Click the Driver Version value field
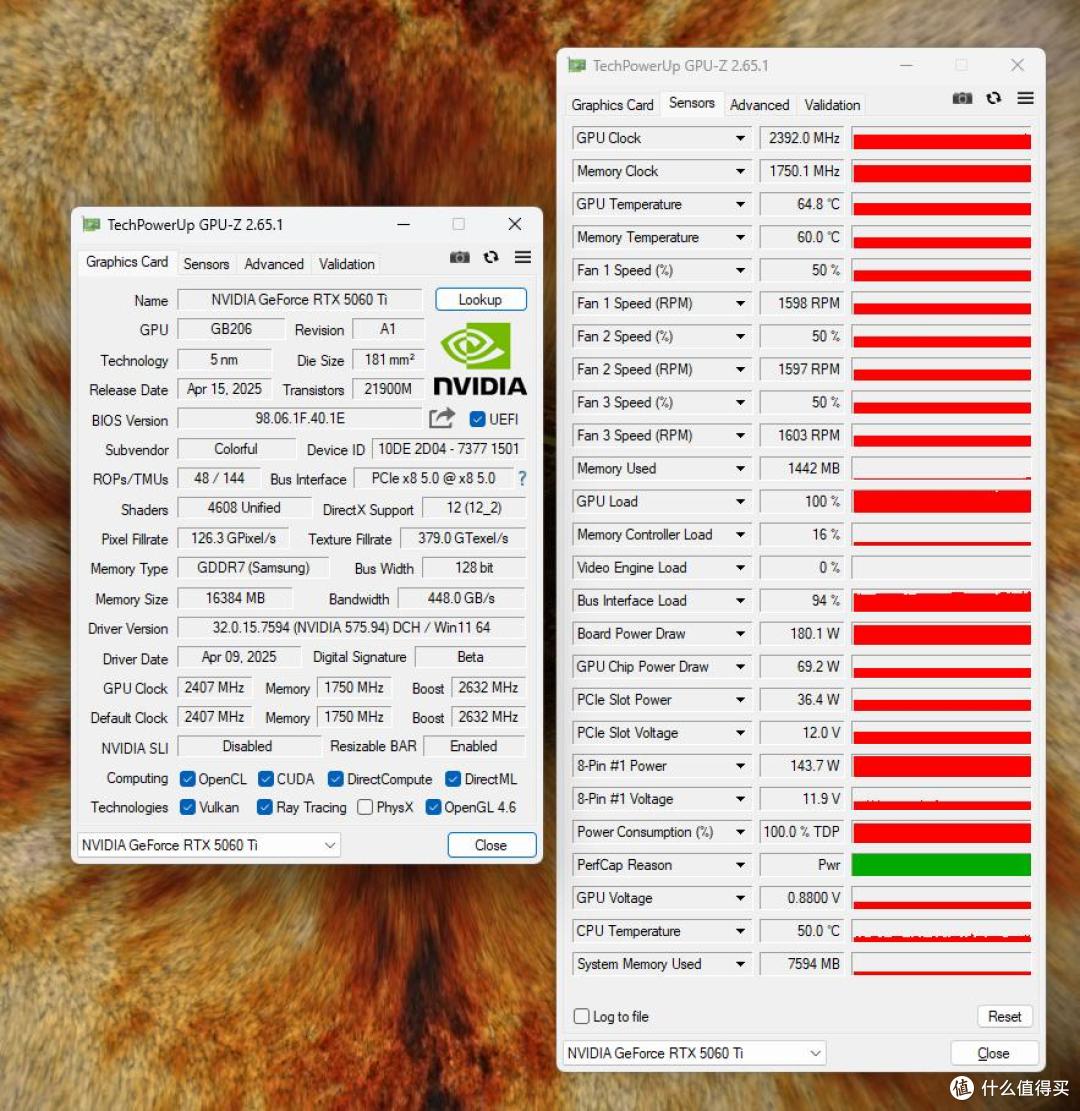The height and width of the screenshot is (1111, 1080). tap(351, 628)
